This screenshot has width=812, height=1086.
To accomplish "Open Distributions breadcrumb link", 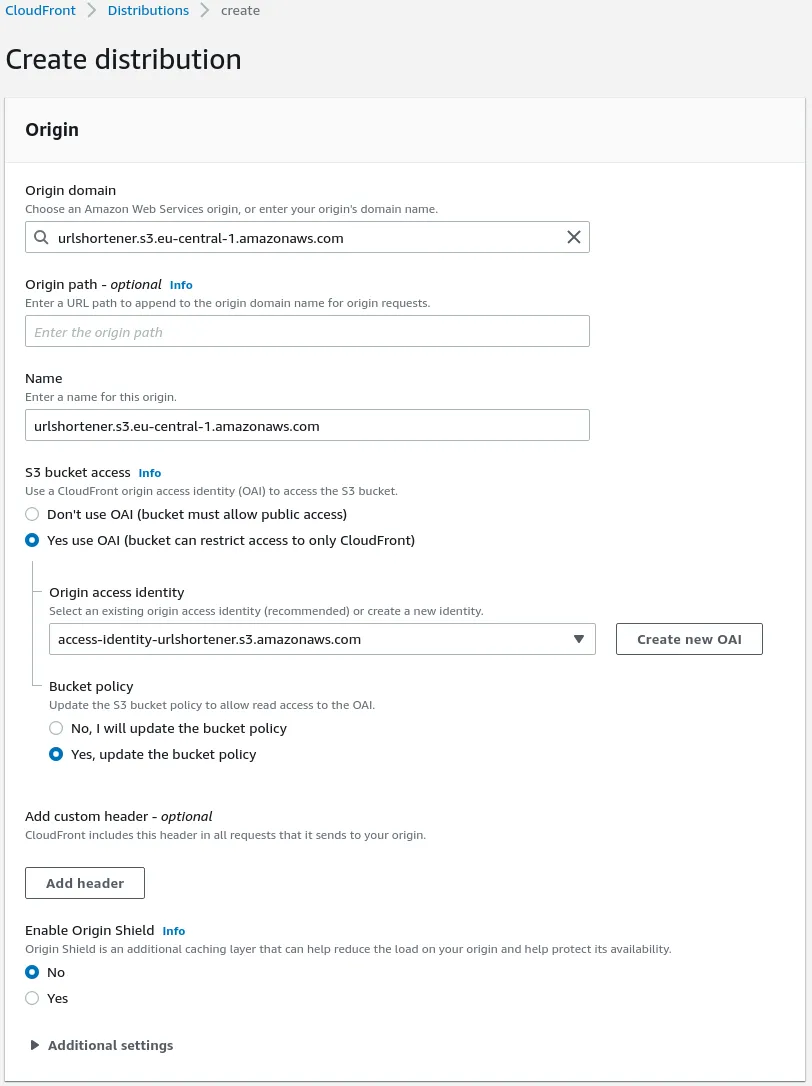I will click(x=148, y=11).
